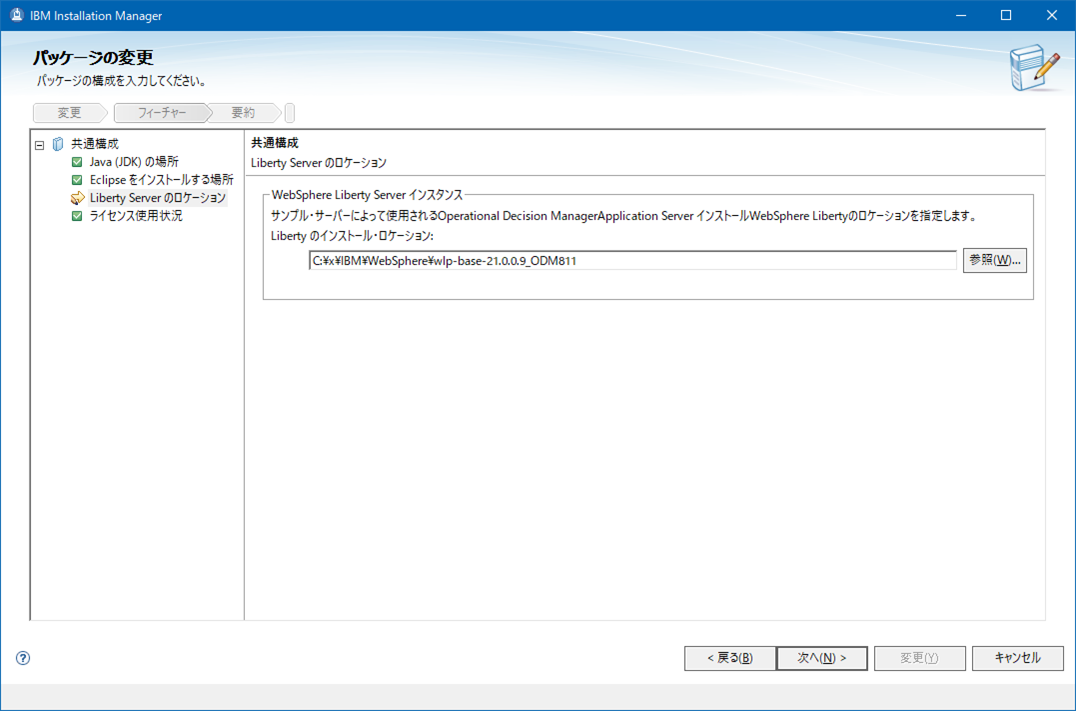
Task: Click the 共通構成 heading in the right pane
Action: (x=274, y=143)
